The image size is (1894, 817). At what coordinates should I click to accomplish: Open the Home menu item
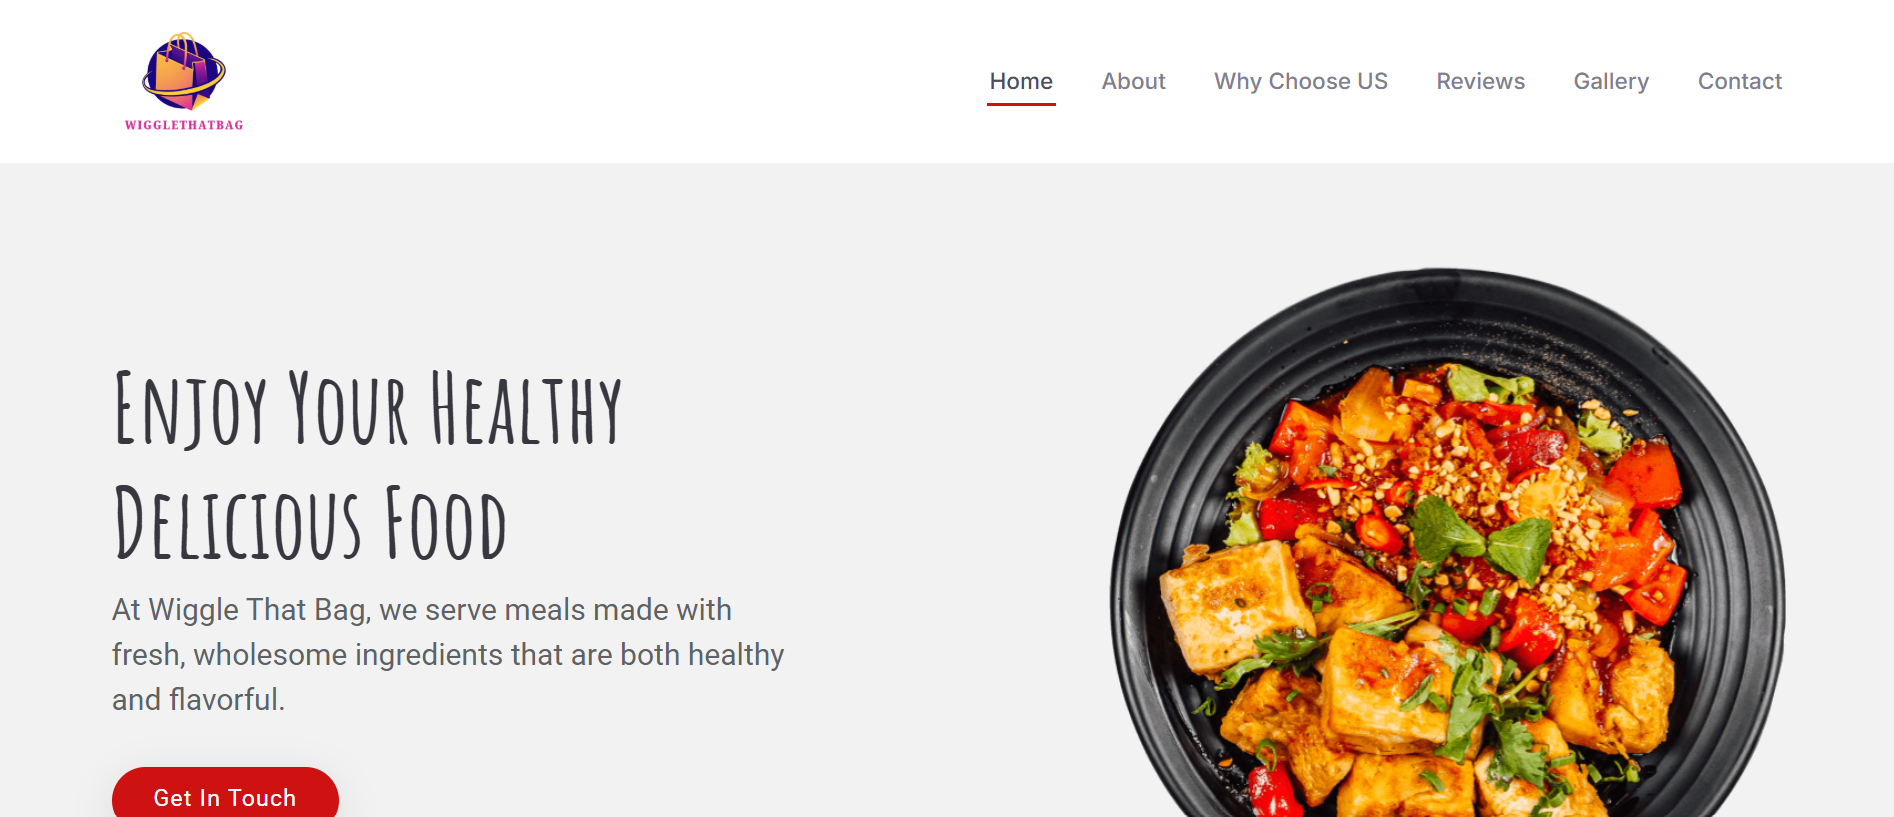point(1021,81)
